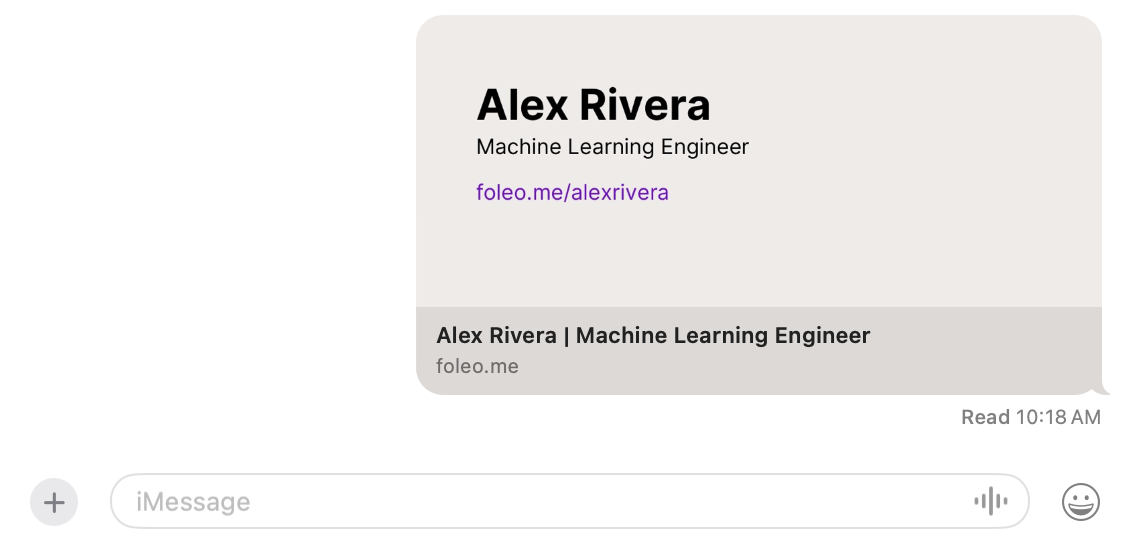Open the emoji picker smiley icon

(x=1080, y=502)
